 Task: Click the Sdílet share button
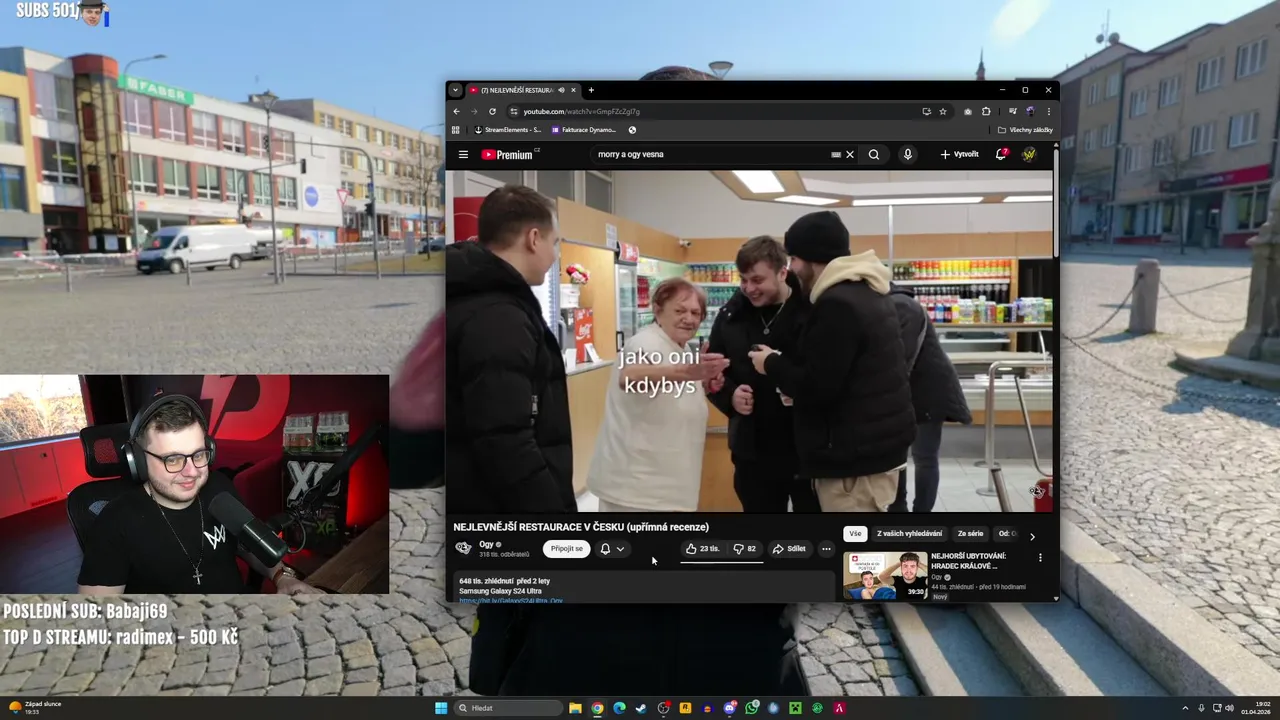point(789,549)
